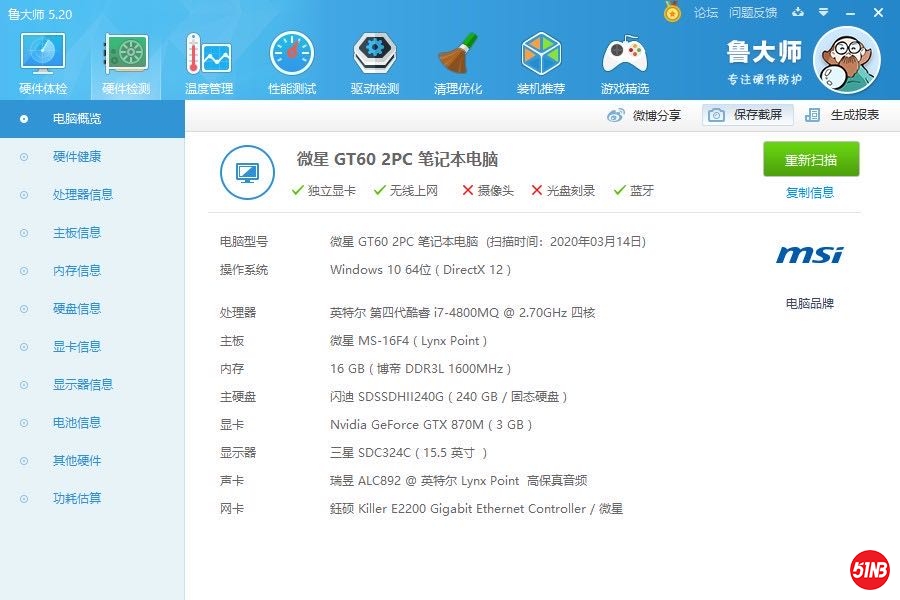Viewport: 900px width, 600px height.
Task: Open 驱动检测 driver detection
Action: coord(375,63)
